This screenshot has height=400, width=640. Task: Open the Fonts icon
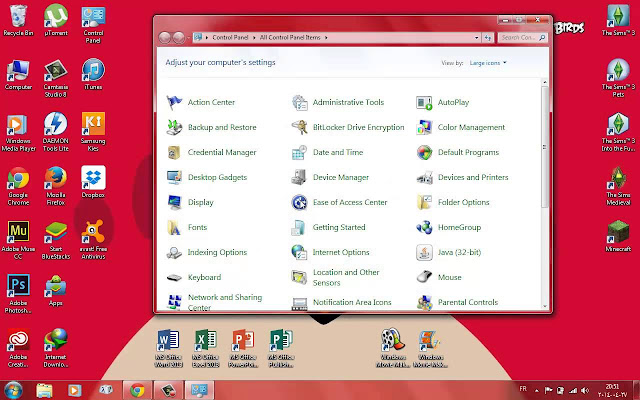click(174, 227)
